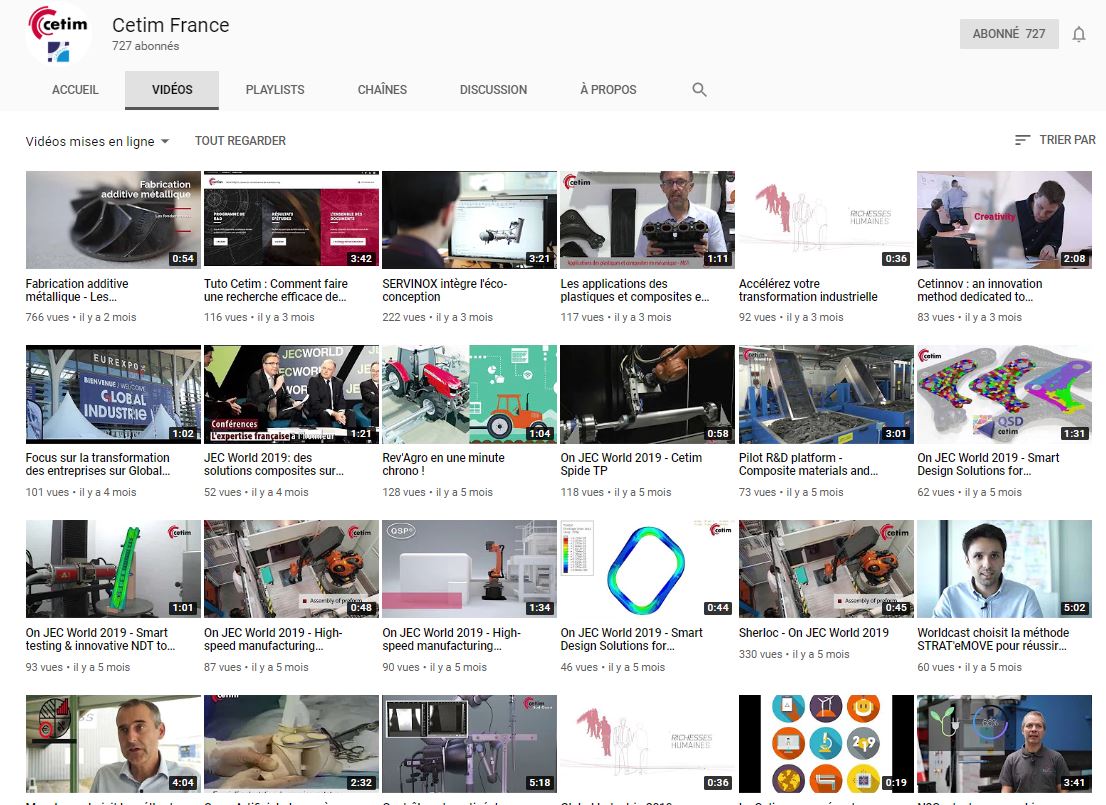1106x805 pixels.
Task: Play the Cetim Spide TP 0:58 thumbnail
Action: tap(648, 394)
